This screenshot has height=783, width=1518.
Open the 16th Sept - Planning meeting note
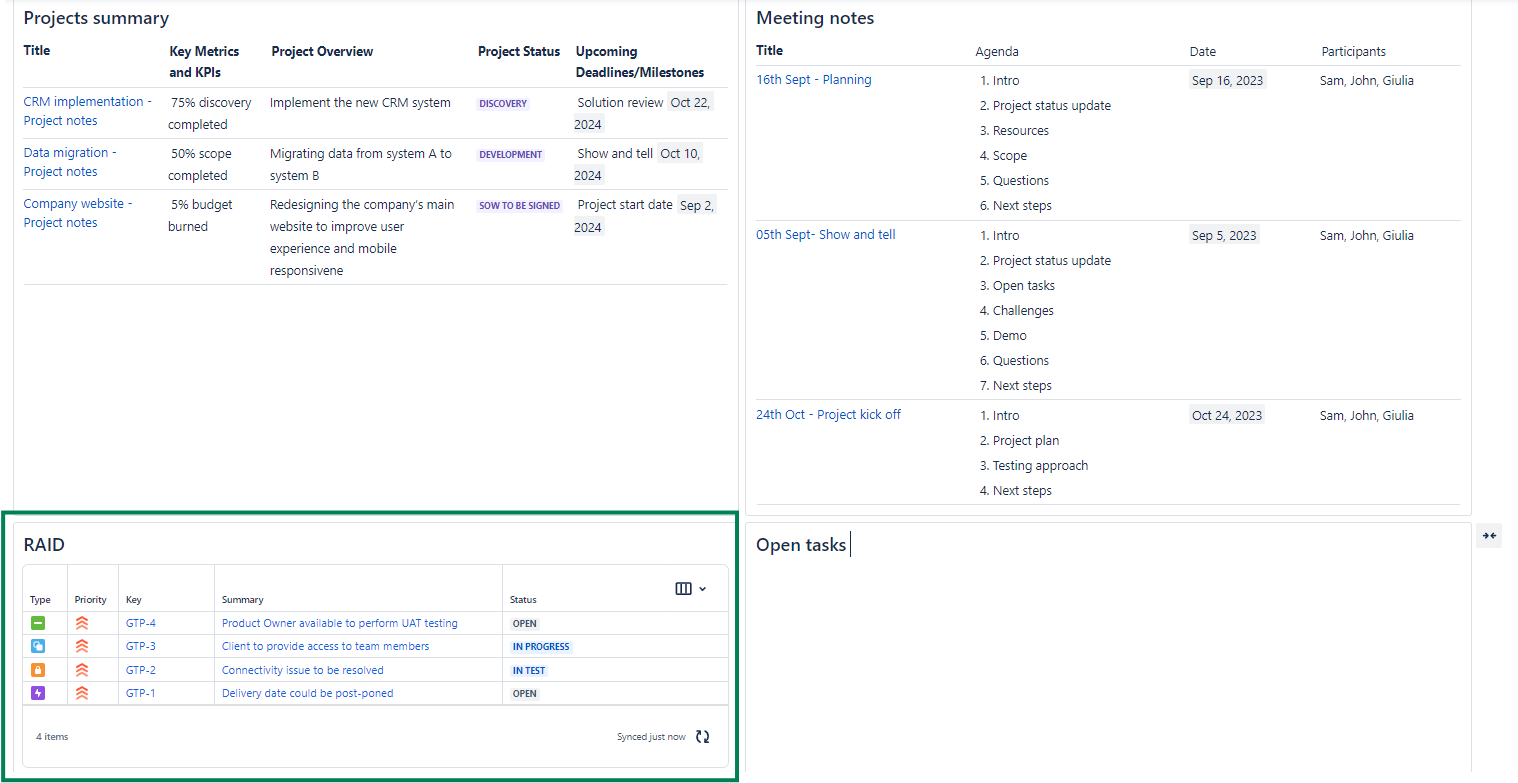[x=813, y=79]
